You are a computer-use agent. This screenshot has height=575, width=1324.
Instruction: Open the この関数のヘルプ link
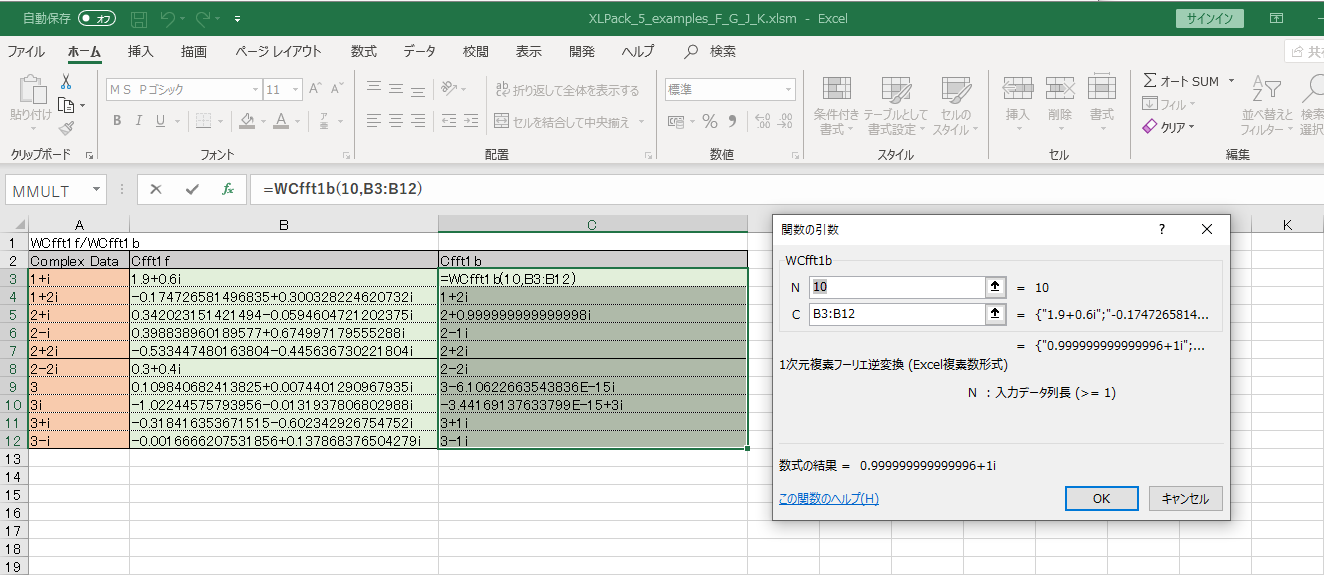pyautogui.click(x=828, y=498)
